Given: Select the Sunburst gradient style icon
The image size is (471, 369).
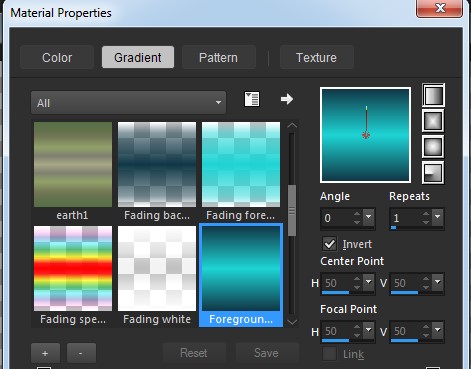Looking at the screenshot, I should click(x=433, y=147).
